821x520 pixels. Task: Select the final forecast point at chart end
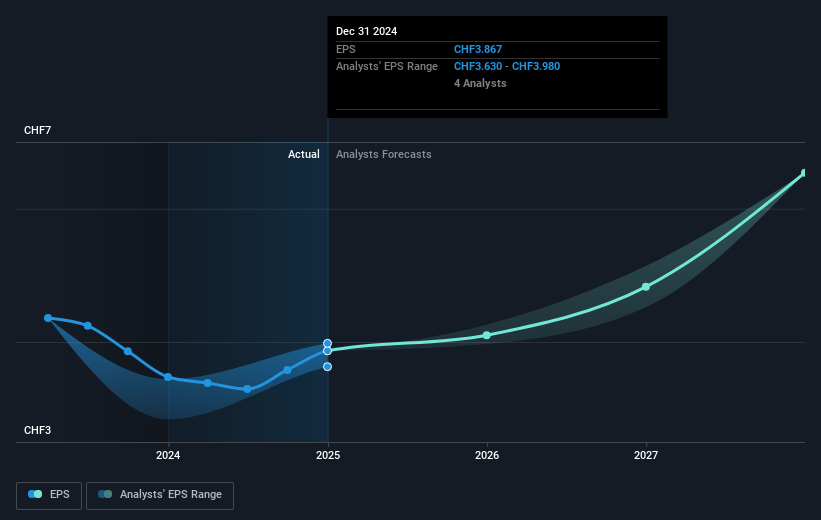click(x=805, y=173)
